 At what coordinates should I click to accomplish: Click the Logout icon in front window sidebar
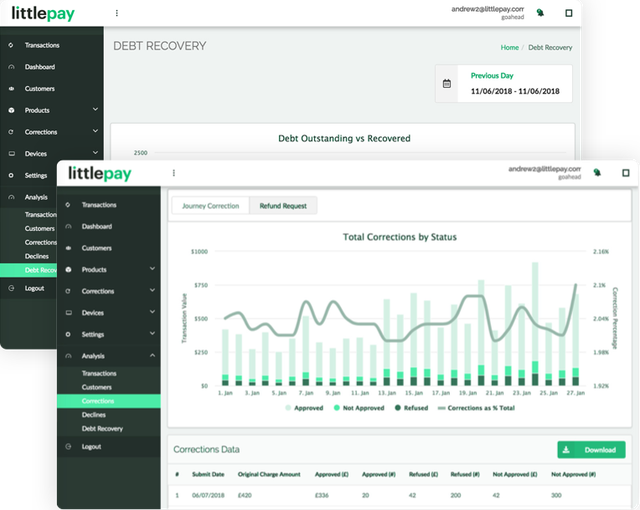click(68, 447)
